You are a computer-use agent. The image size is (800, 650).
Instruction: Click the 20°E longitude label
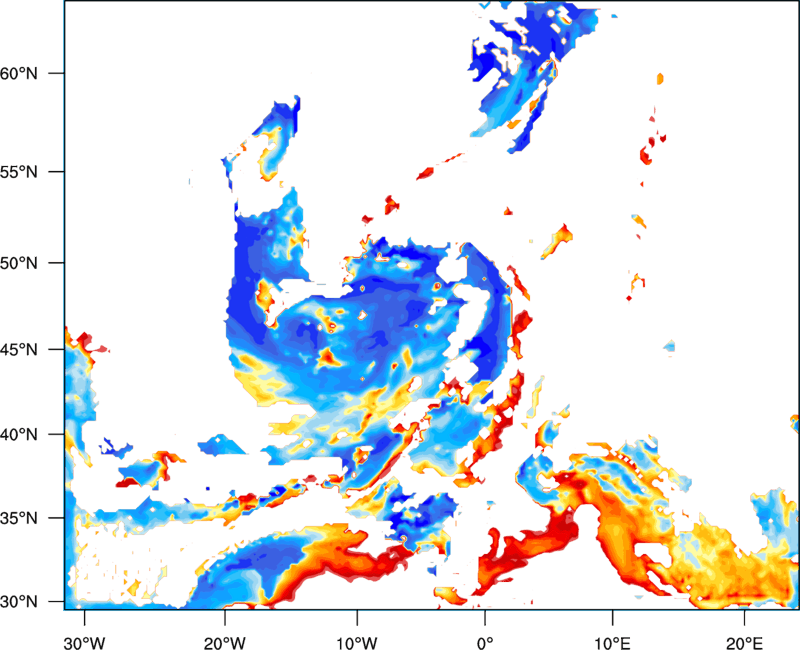[744, 643]
